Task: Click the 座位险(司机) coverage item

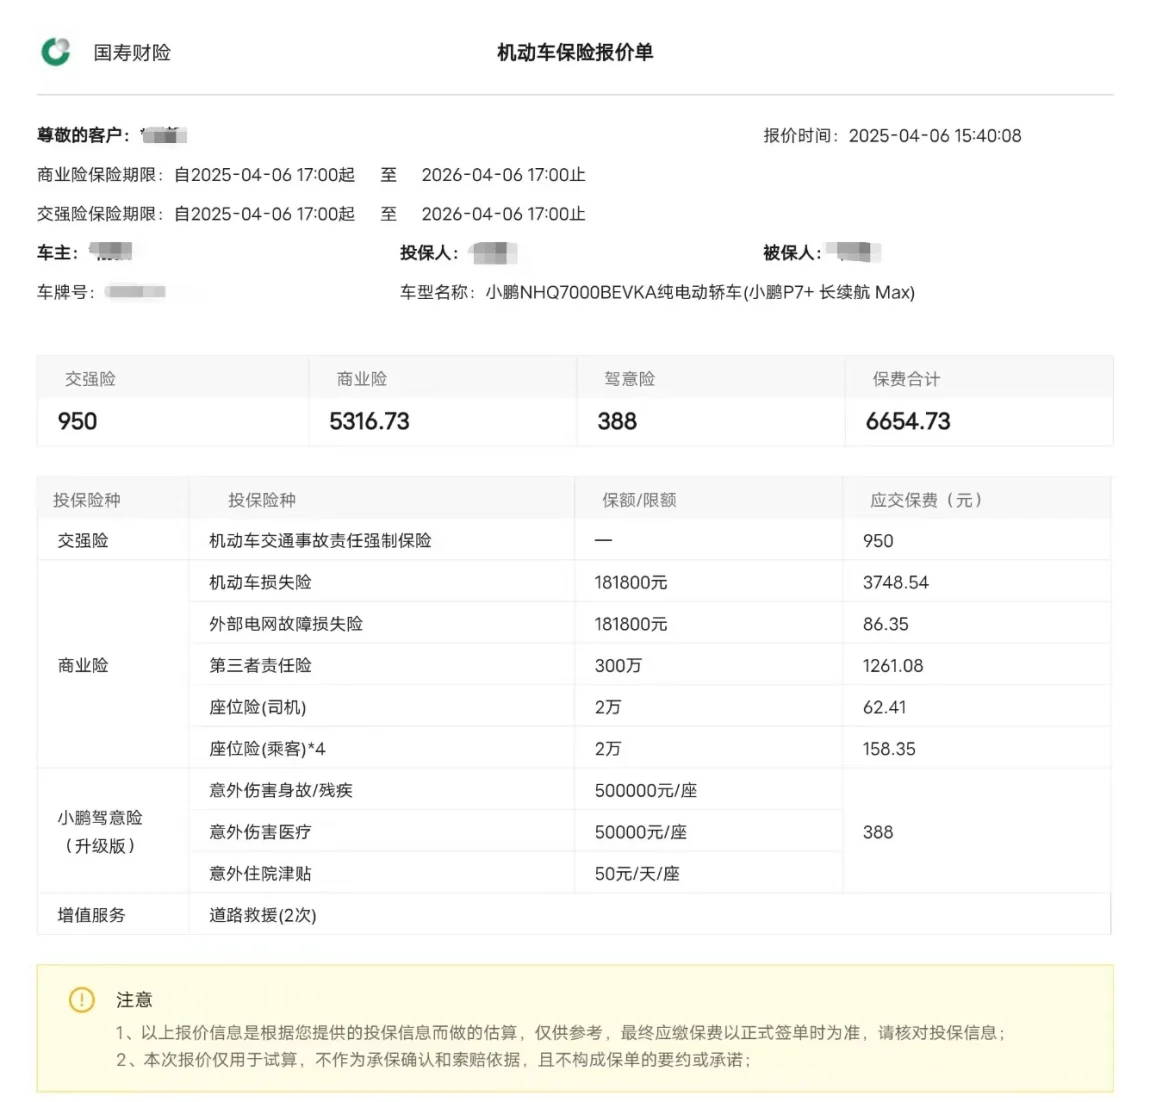Action: pos(258,707)
